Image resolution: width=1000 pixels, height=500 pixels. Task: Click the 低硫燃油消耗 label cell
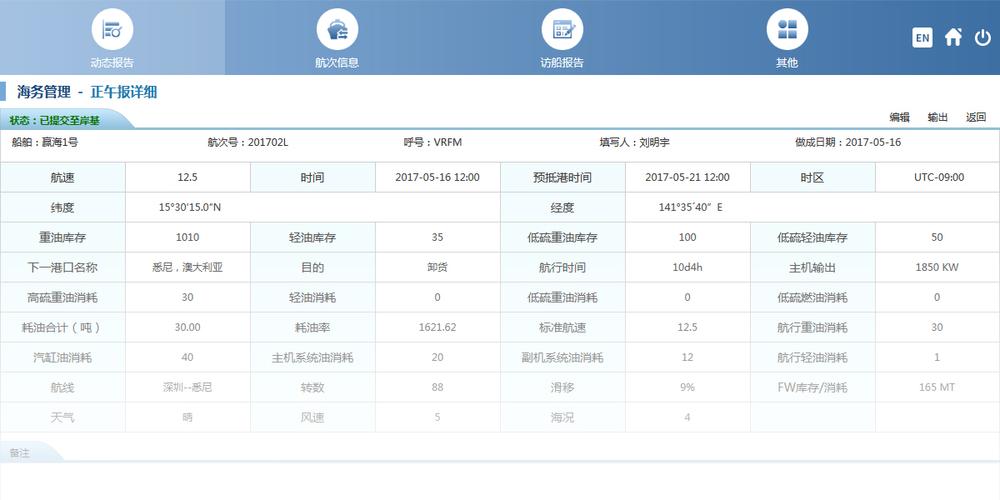tap(812, 297)
